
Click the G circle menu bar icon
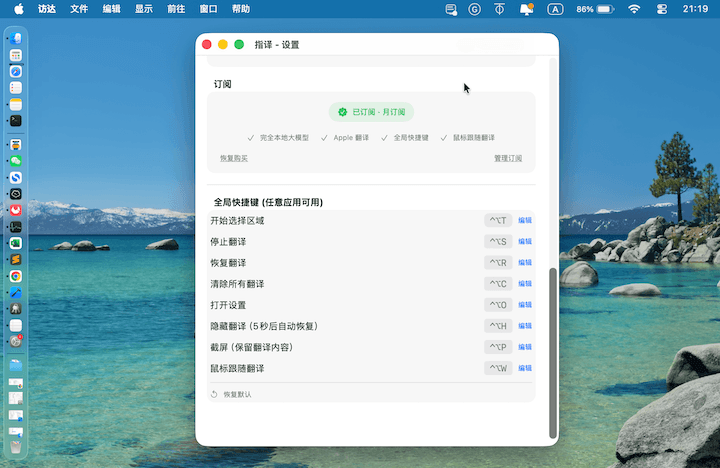(474, 9)
